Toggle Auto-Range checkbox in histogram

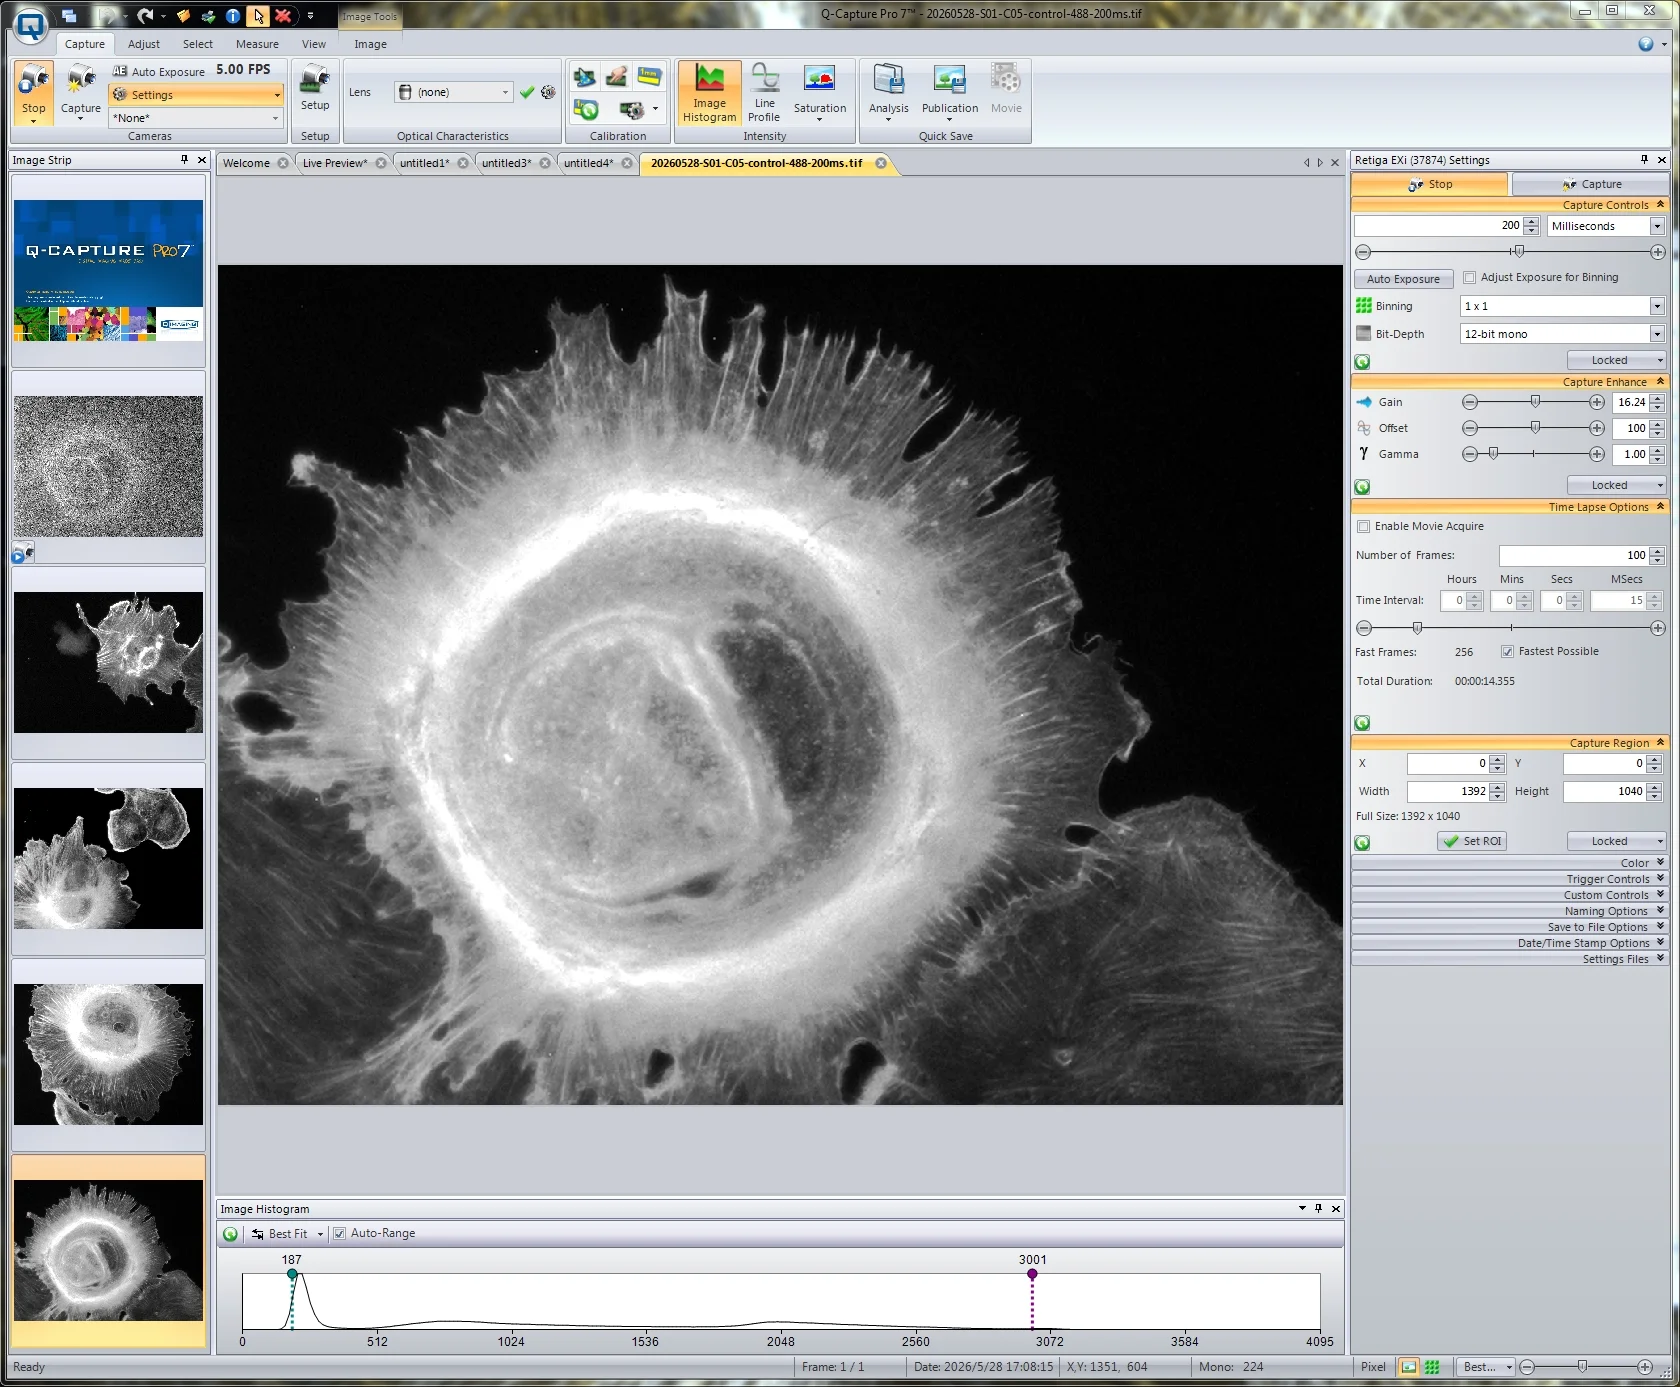click(339, 1234)
